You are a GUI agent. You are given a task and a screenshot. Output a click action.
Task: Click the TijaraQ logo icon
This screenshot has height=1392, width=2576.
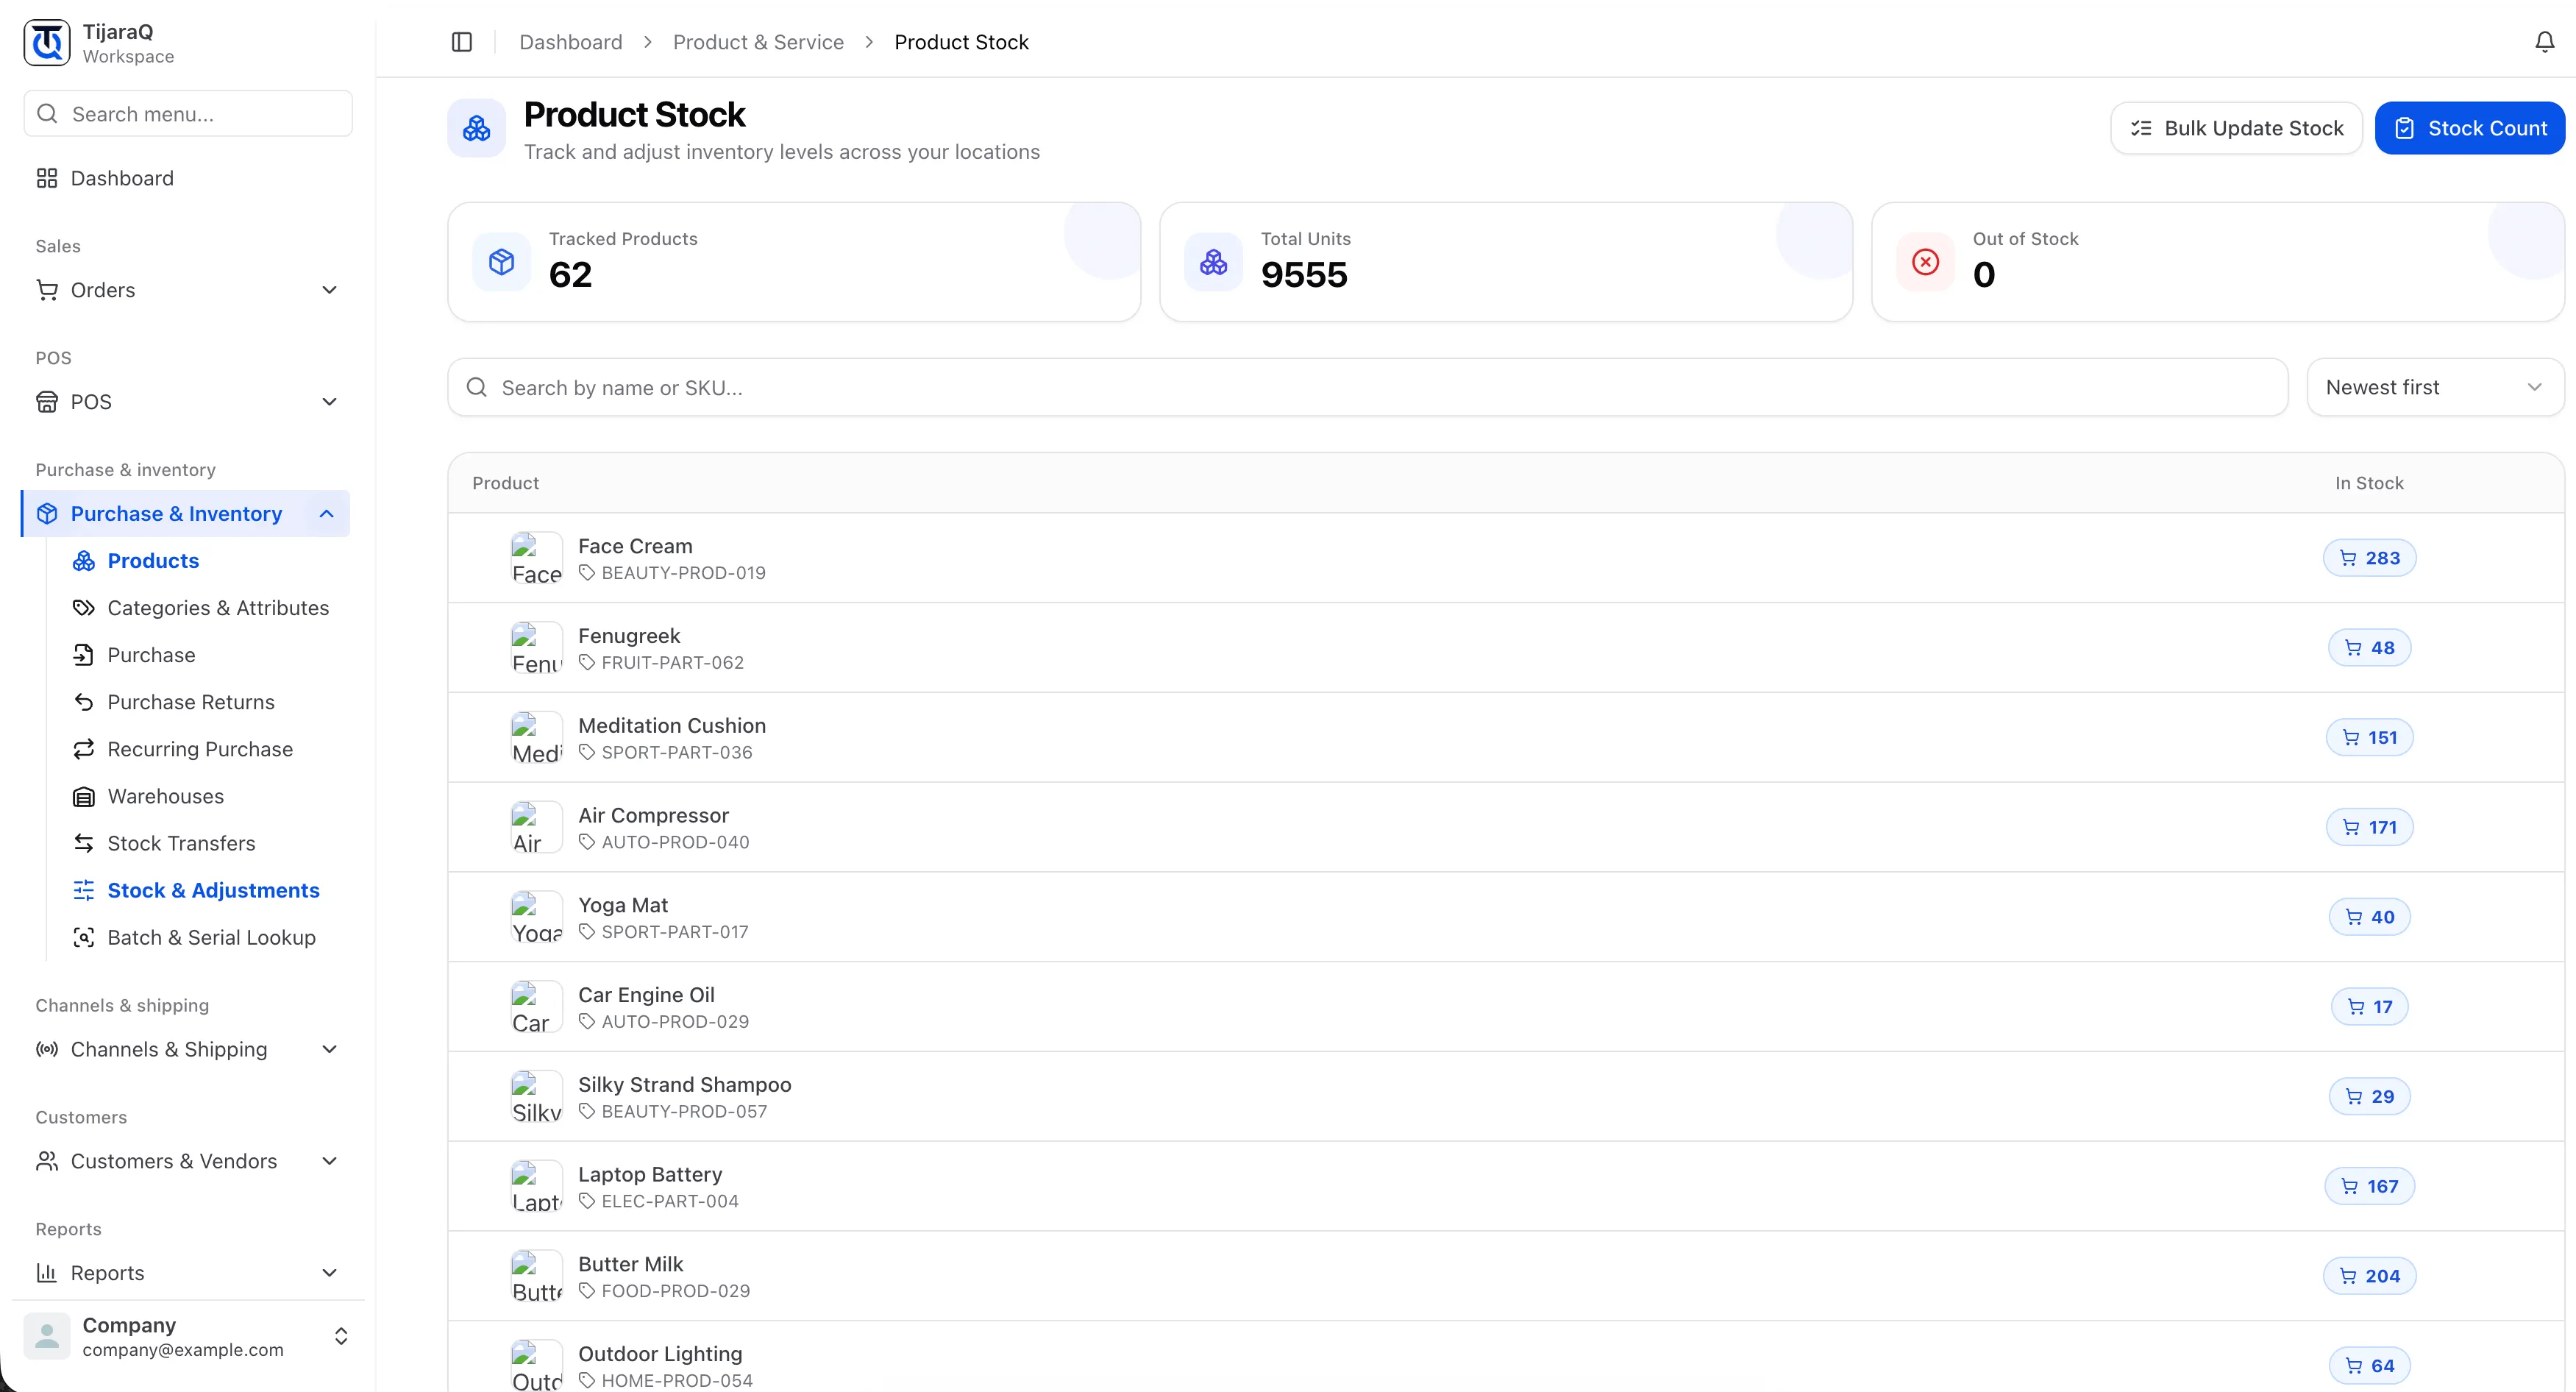[x=47, y=43]
